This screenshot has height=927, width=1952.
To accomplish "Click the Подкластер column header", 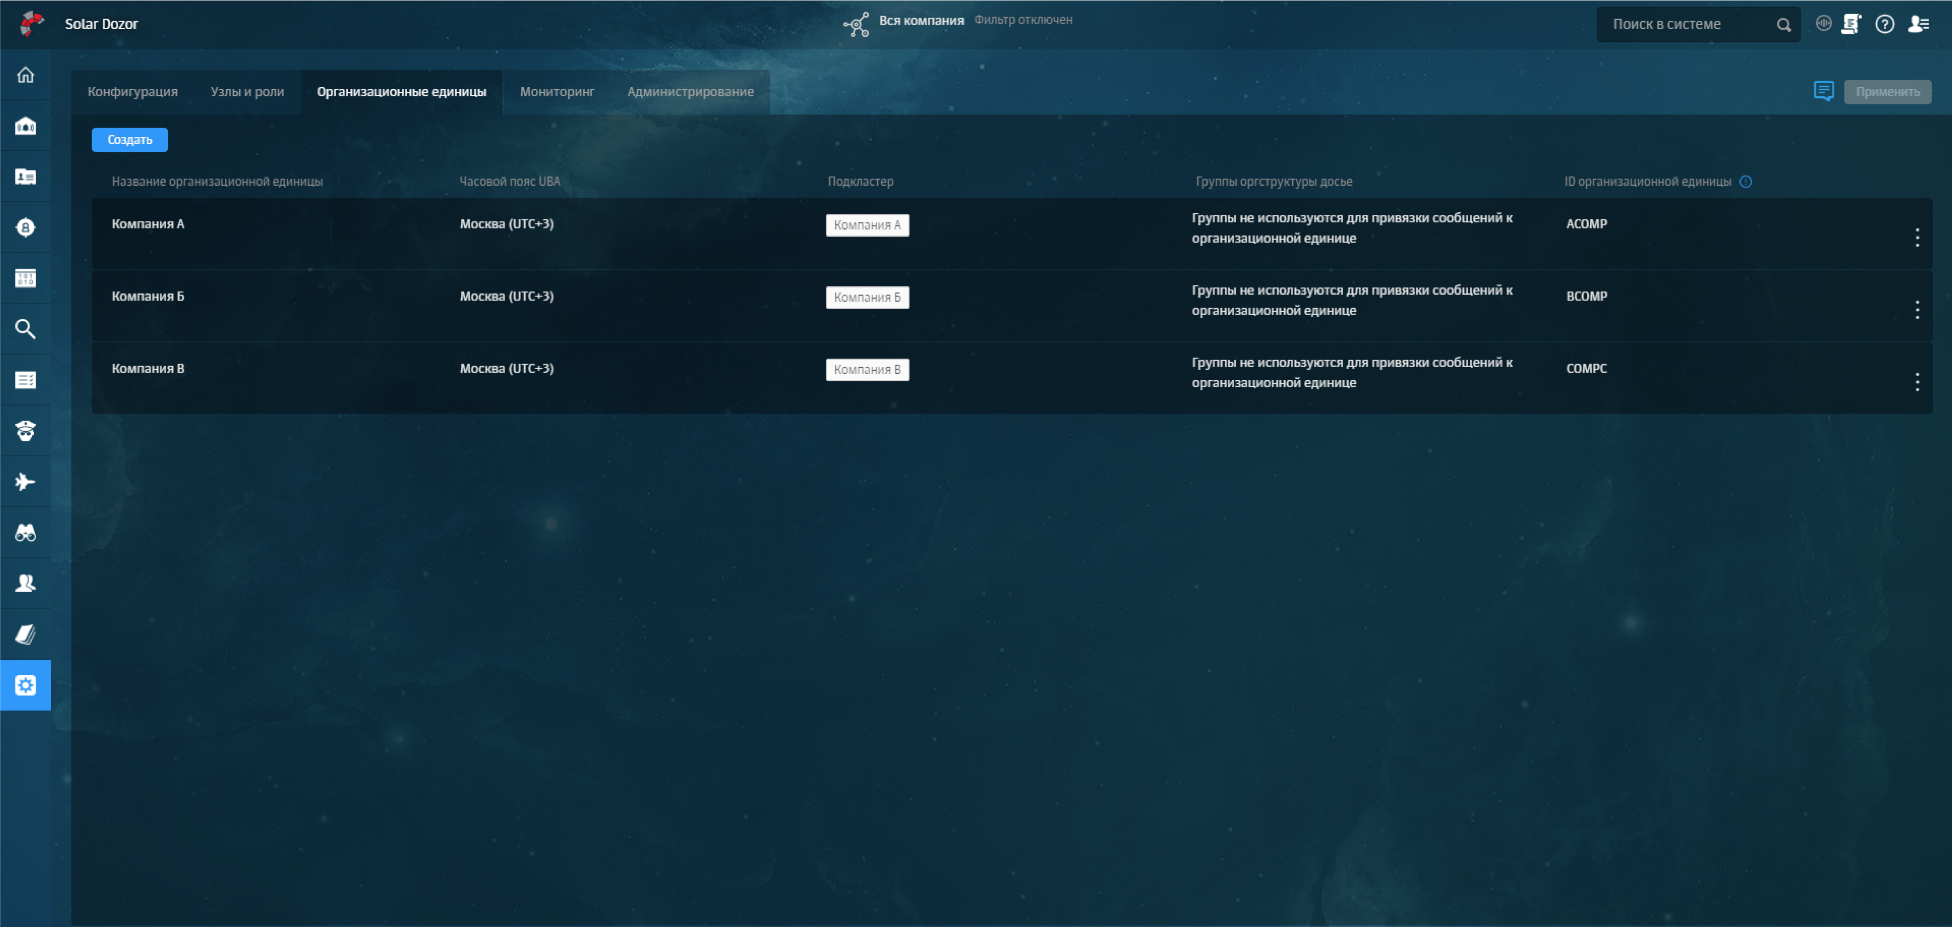I will (861, 182).
